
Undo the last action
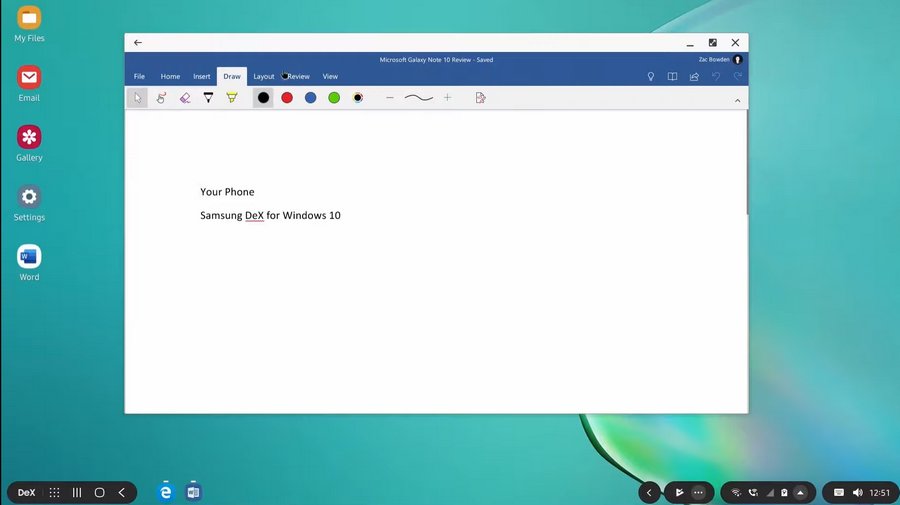click(x=716, y=76)
